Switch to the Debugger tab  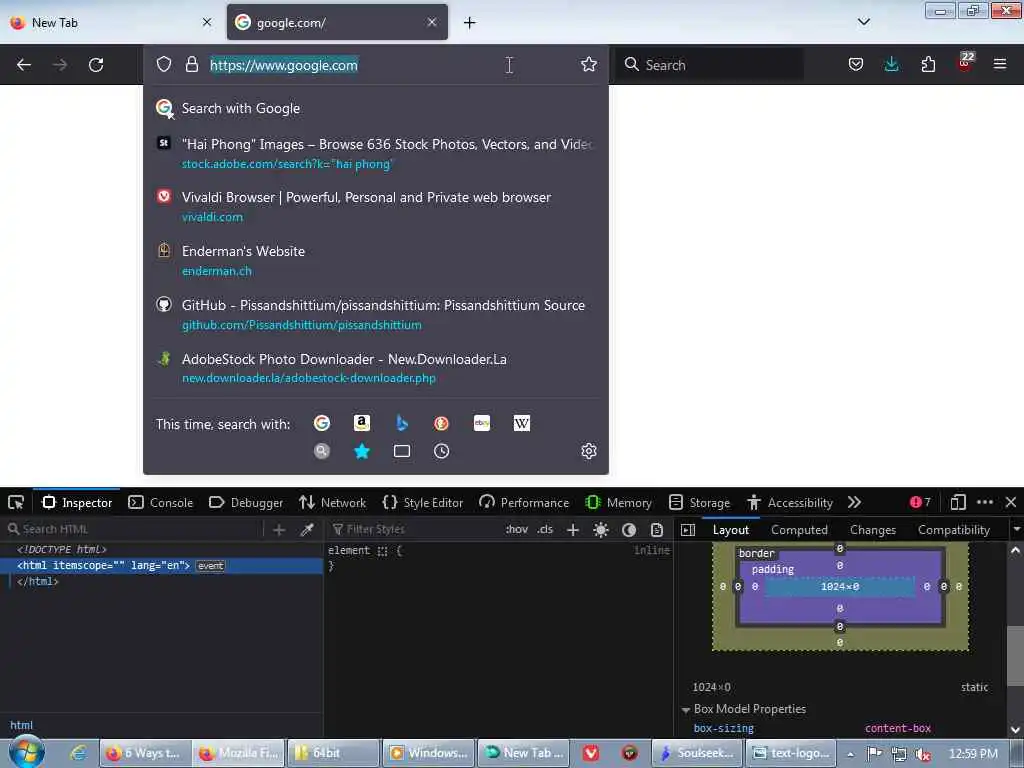coord(246,502)
